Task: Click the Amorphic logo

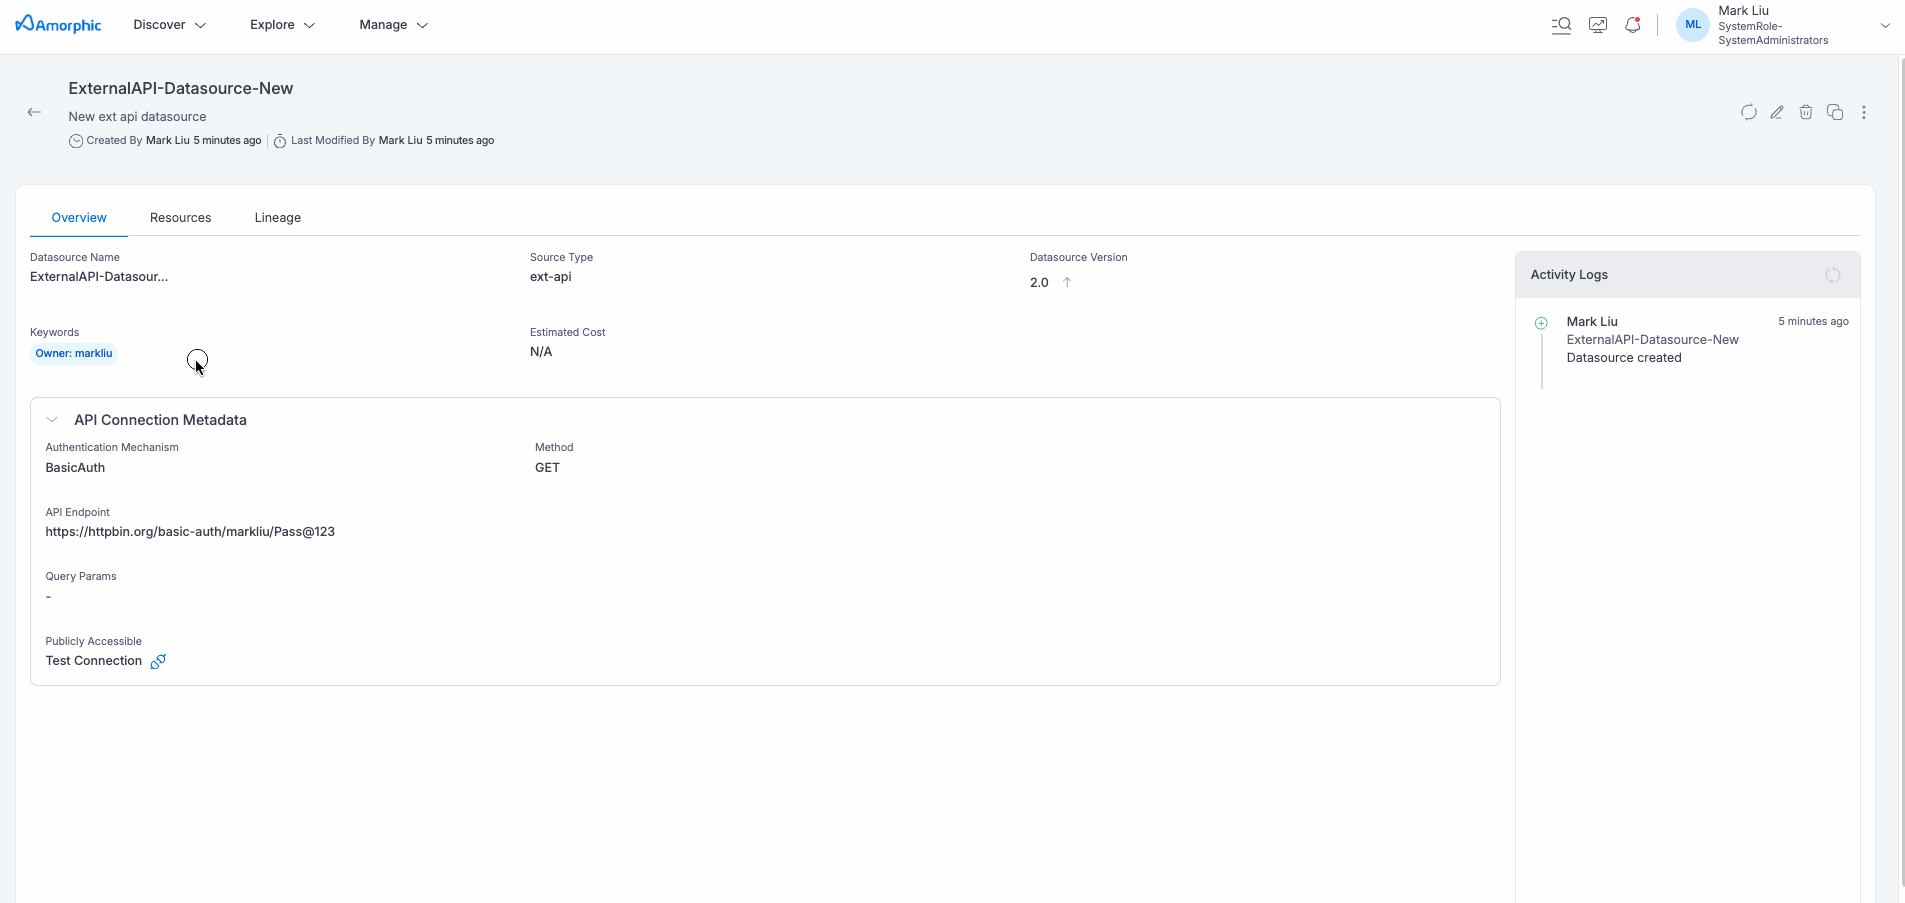Action: tap(59, 25)
